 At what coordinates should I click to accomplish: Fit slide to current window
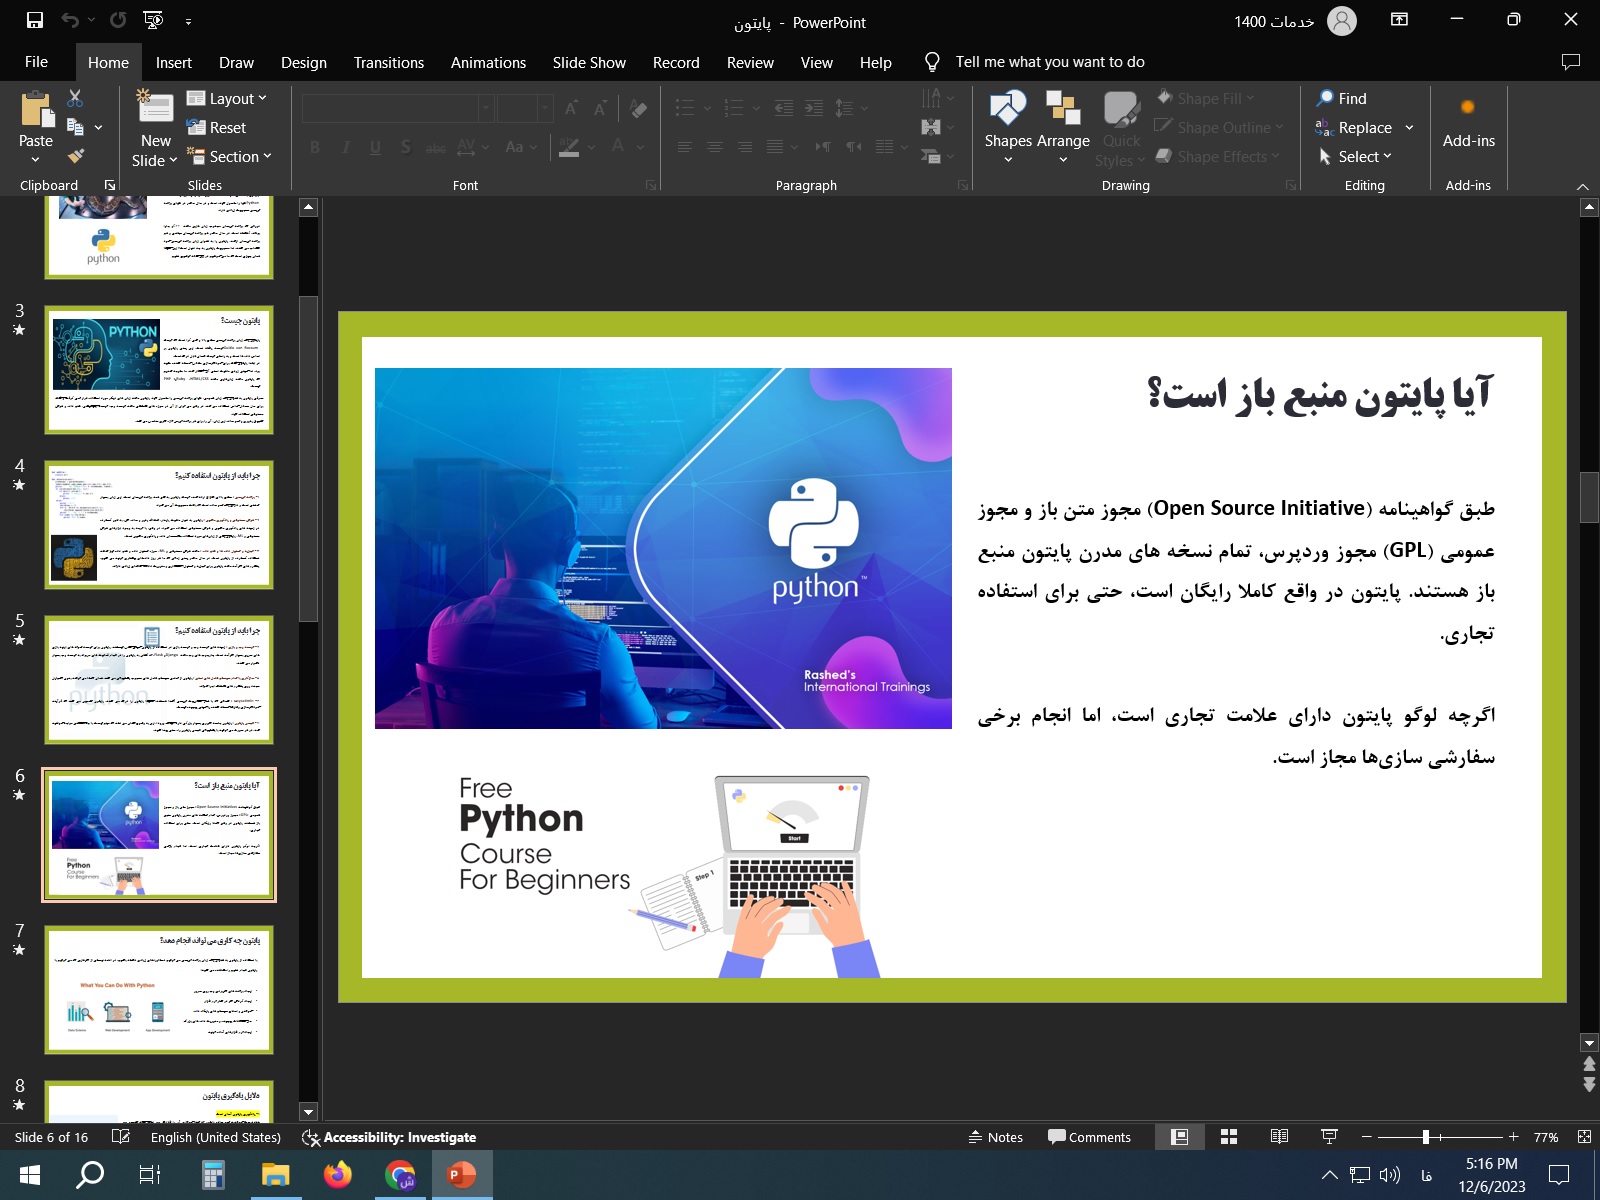[1584, 1137]
